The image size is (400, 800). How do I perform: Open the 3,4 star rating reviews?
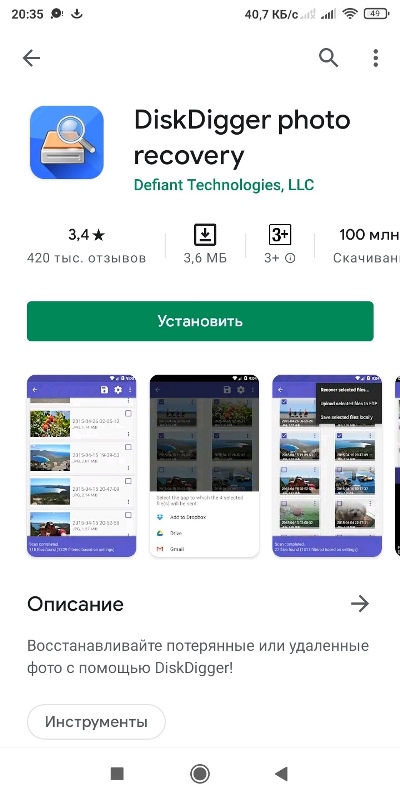pyautogui.click(x=86, y=246)
